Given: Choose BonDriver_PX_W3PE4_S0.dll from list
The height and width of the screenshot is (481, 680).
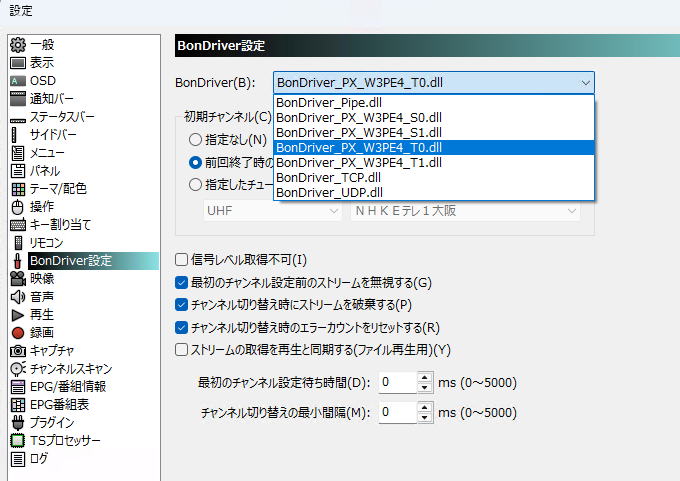Looking at the screenshot, I should (x=359, y=117).
